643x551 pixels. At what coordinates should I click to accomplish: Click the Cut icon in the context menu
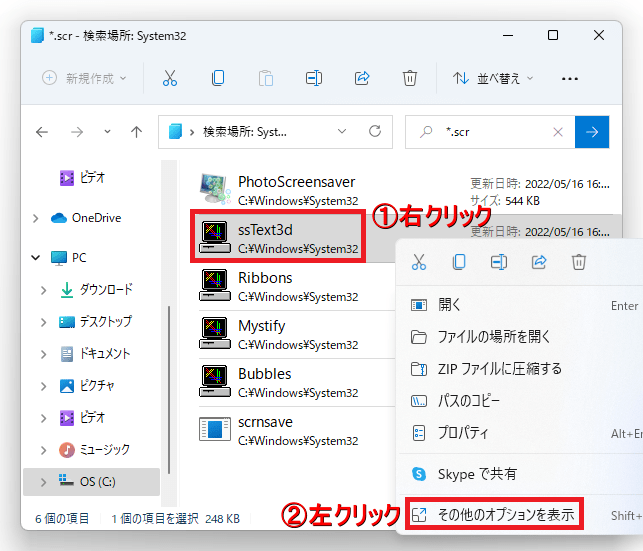pyautogui.click(x=419, y=262)
